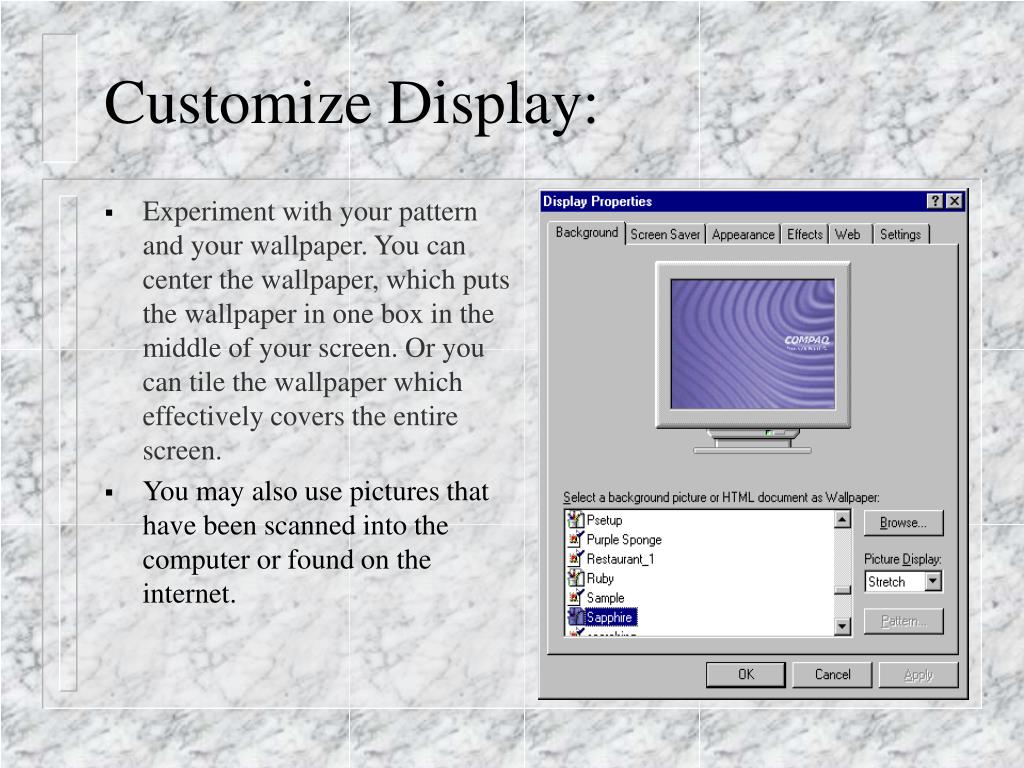Open the Picture Display dropdown arrow
1024x768 pixels.
[933, 581]
